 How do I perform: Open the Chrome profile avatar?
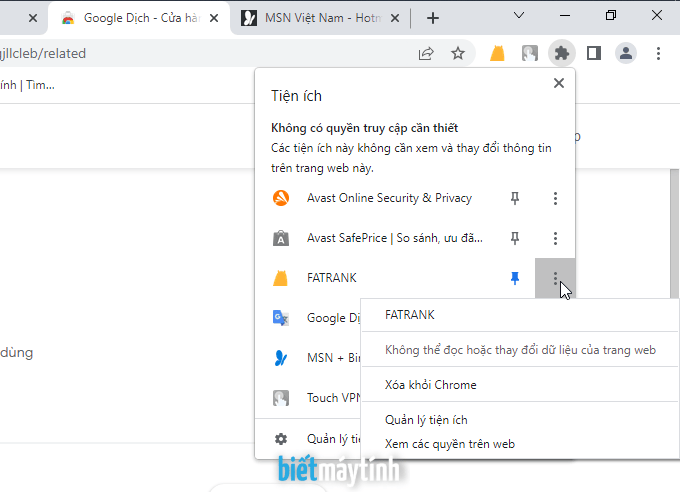tap(626, 53)
